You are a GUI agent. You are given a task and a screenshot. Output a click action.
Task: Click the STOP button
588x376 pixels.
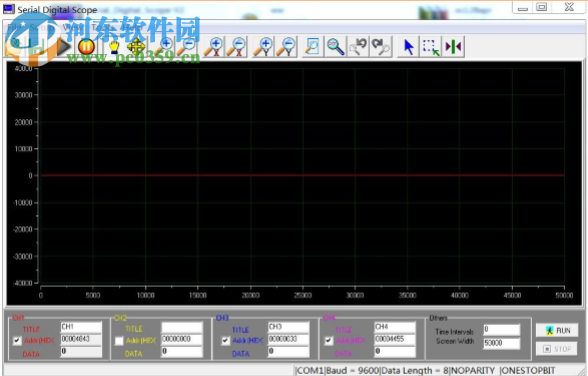click(x=557, y=349)
